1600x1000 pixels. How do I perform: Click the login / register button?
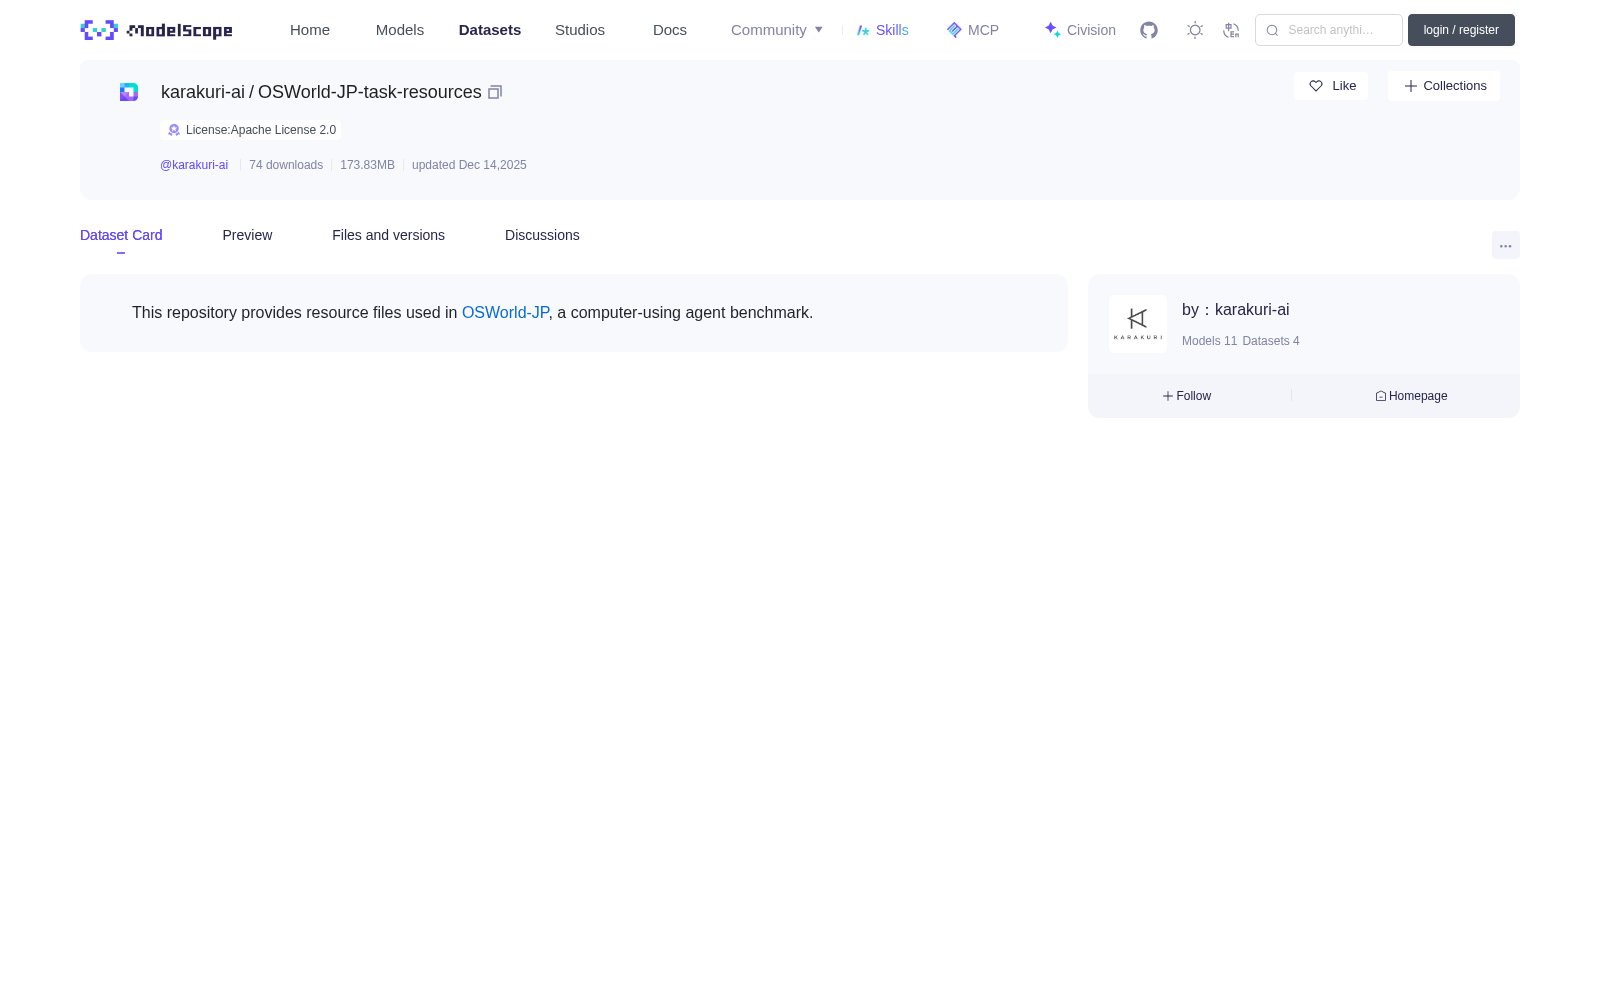click(1461, 30)
